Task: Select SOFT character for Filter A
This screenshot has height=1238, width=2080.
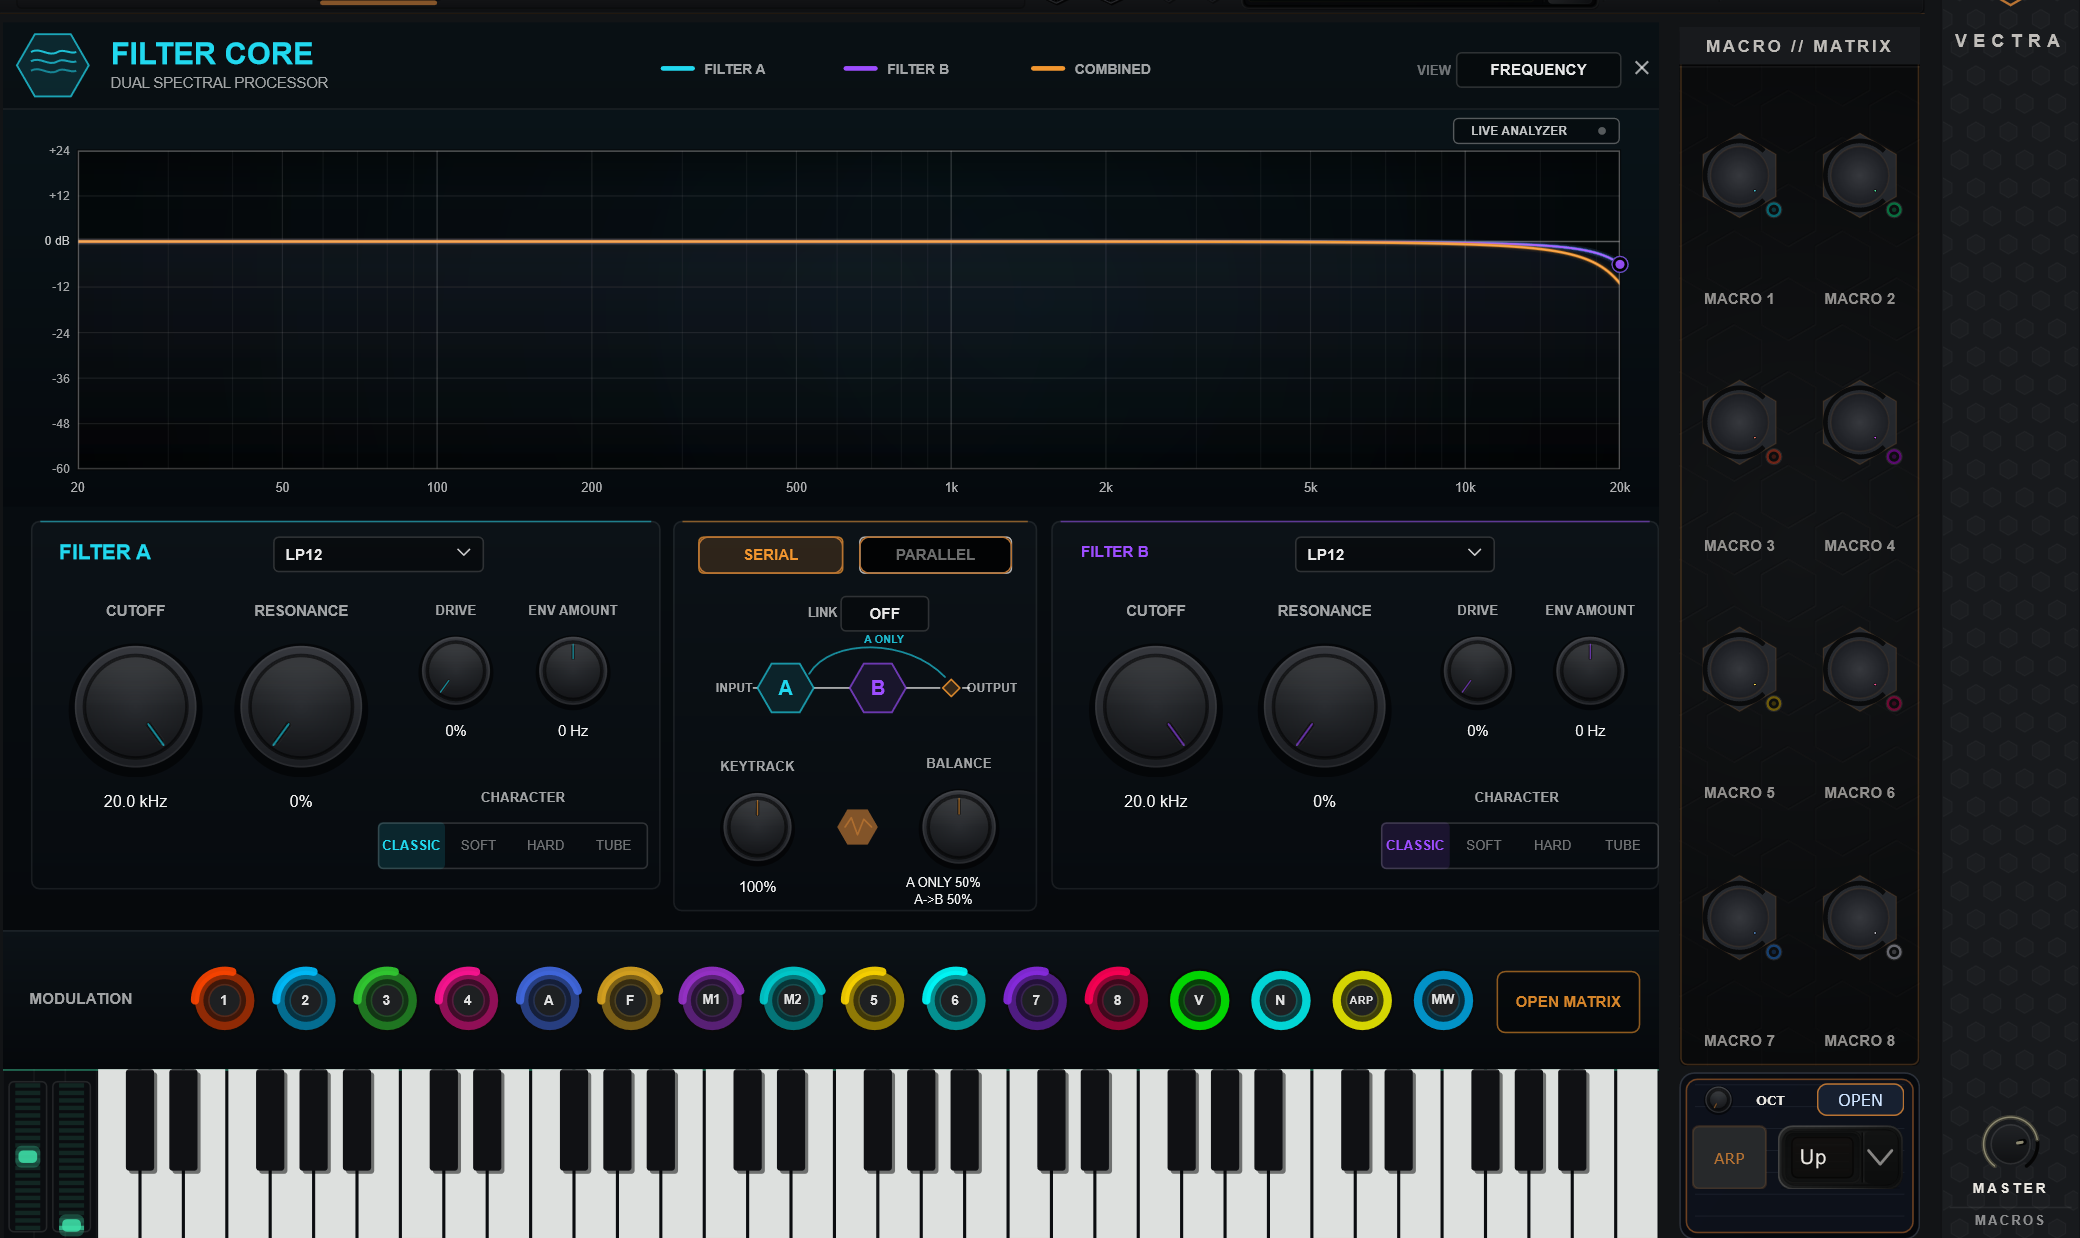Action: click(x=478, y=845)
